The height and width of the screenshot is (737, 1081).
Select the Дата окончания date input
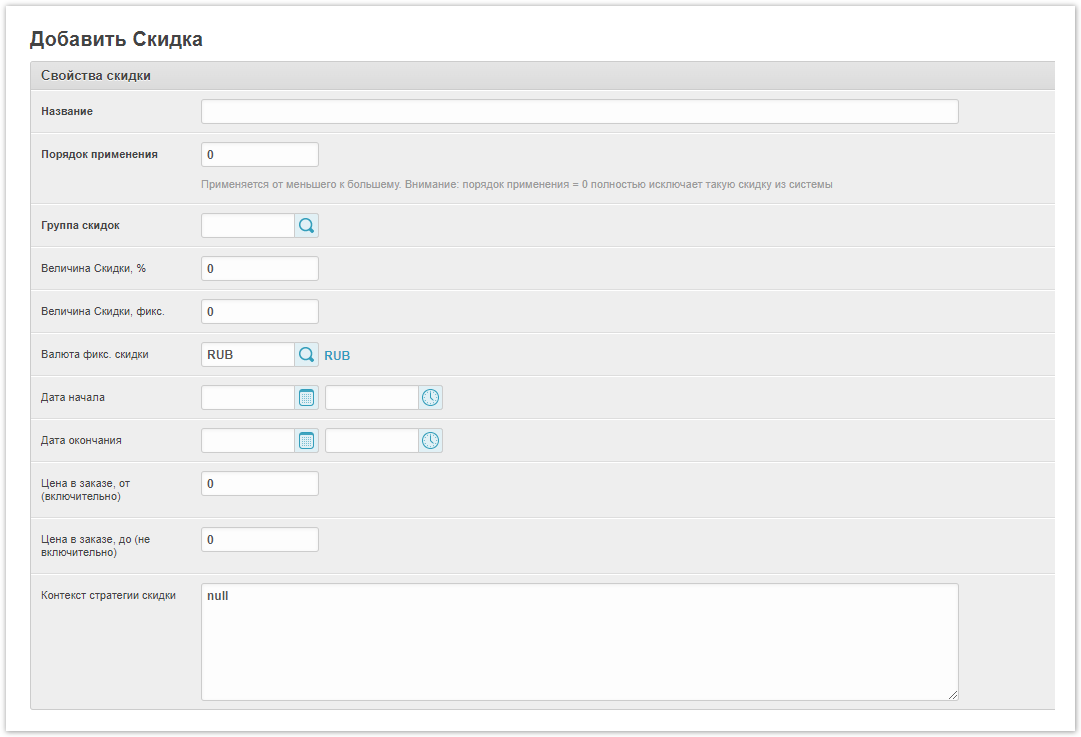[x=247, y=441]
